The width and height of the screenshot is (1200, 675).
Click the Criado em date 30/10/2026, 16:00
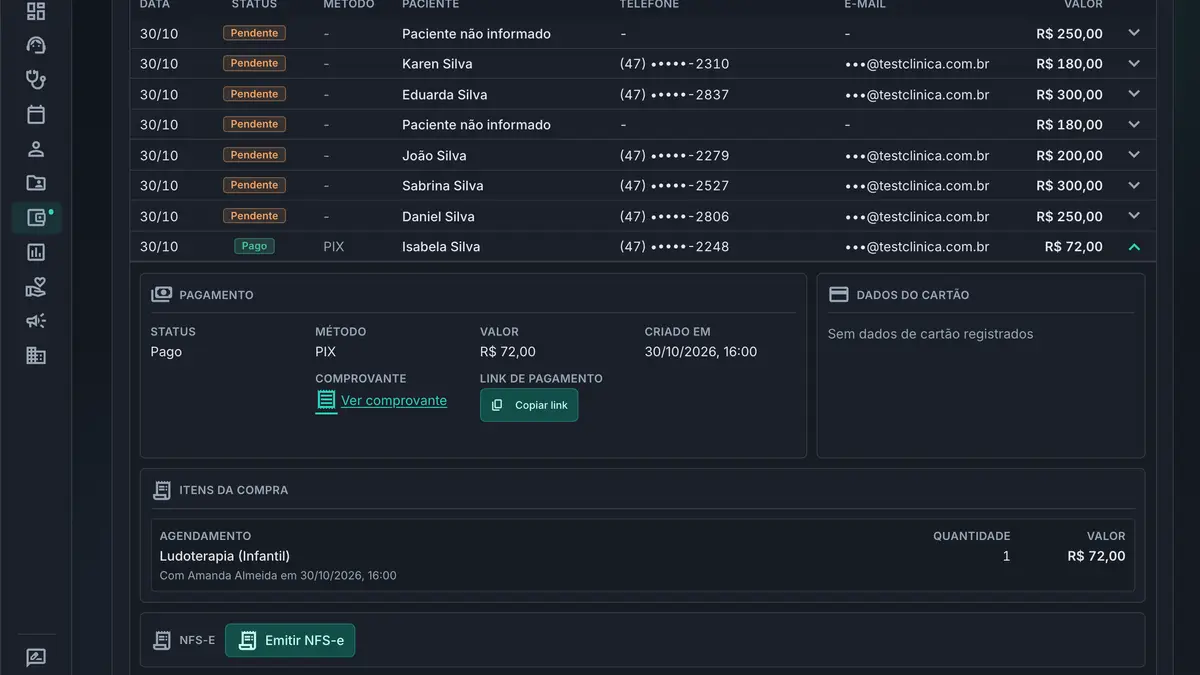point(701,352)
